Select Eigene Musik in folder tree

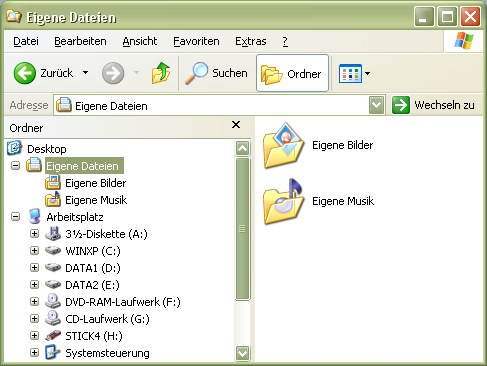click(96, 200)
